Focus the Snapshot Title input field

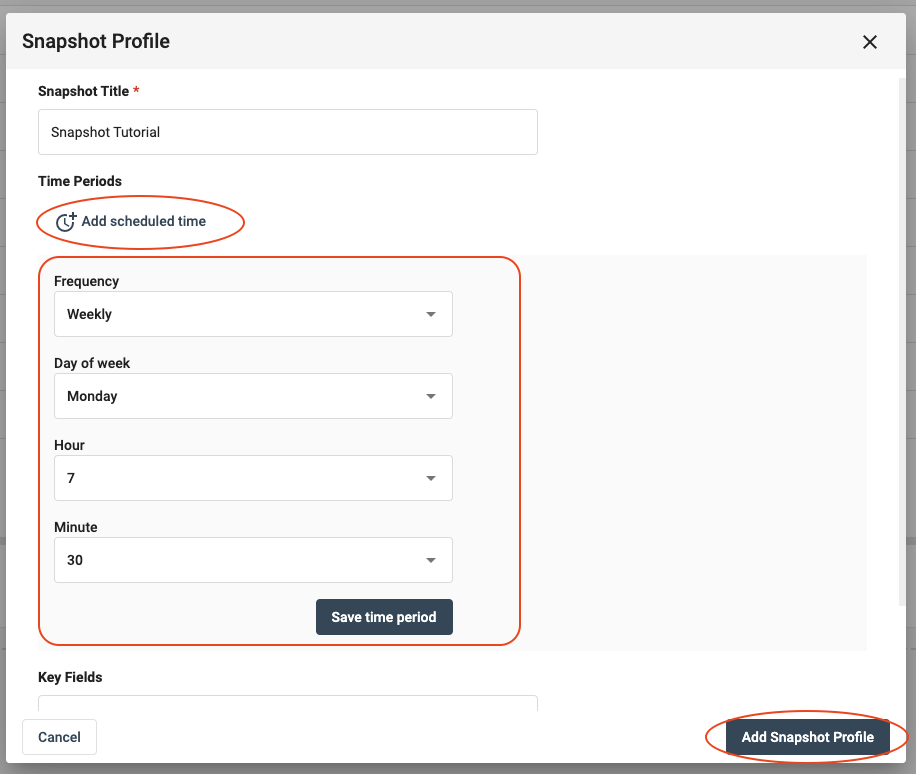287,132
